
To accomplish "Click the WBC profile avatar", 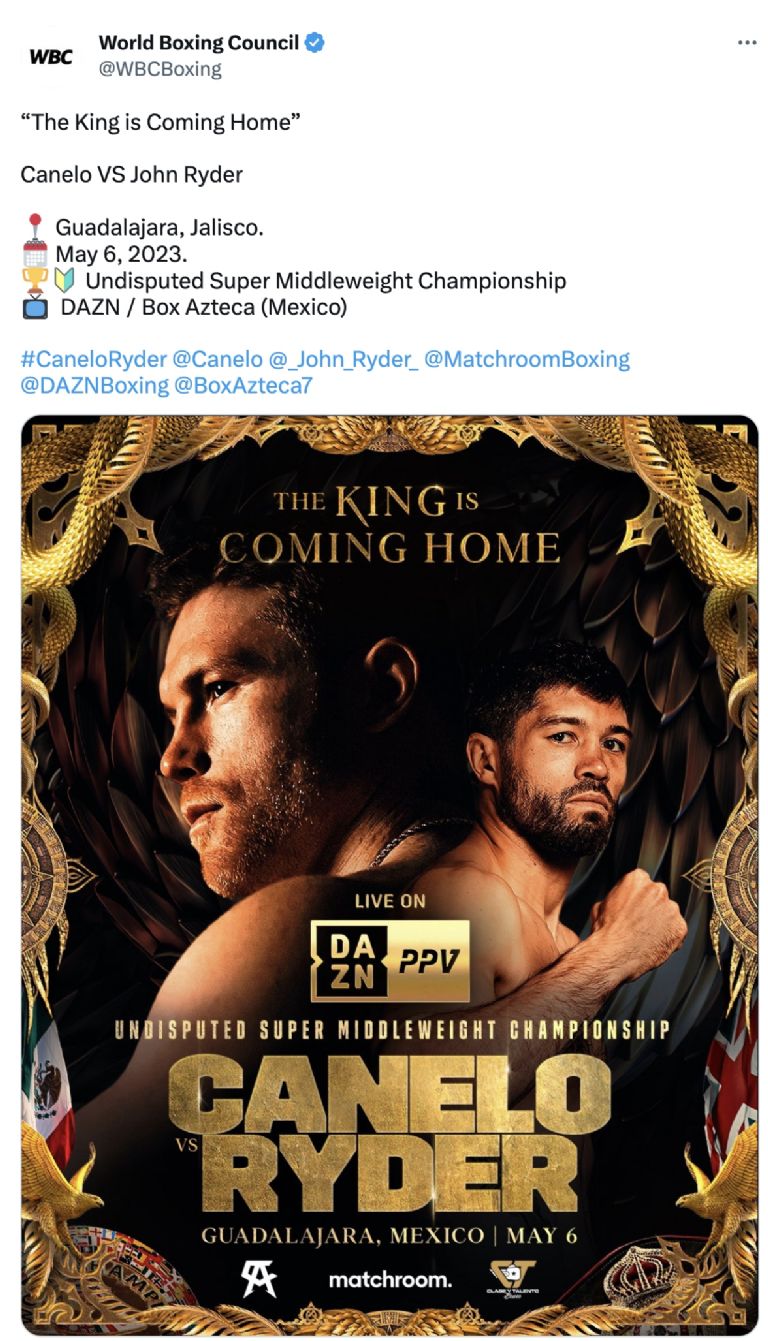I will (x=50, y=56).
